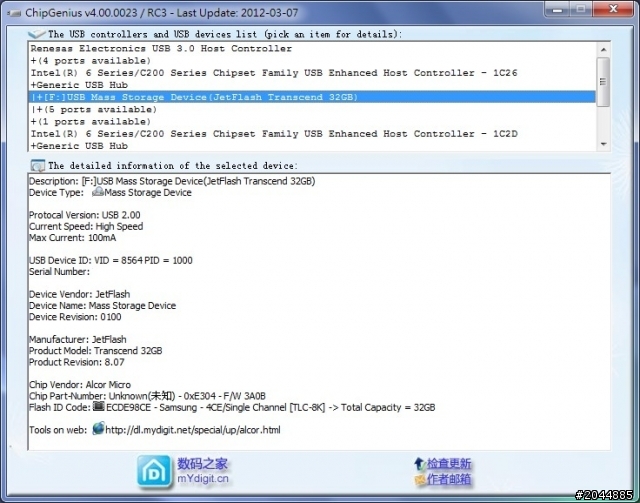640x503 pixels.
Task: Click the USB device list header icon
Action: (x=36, y=34)
